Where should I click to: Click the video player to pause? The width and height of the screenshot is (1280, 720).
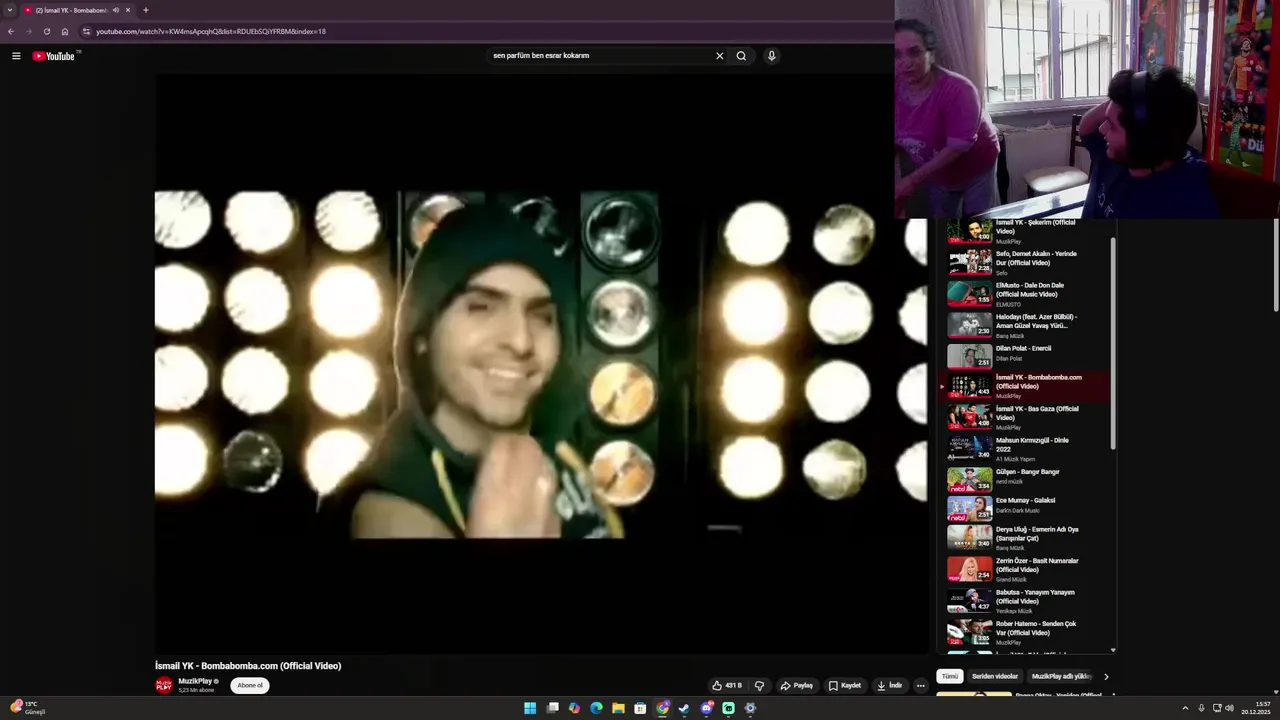tap(541, 365)
